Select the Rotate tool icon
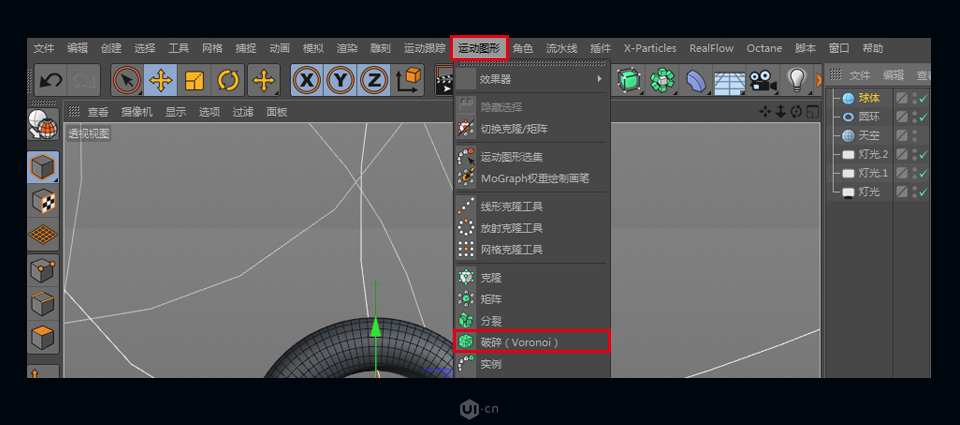Viewport: 960px width, 425px height. coord(228,80)
